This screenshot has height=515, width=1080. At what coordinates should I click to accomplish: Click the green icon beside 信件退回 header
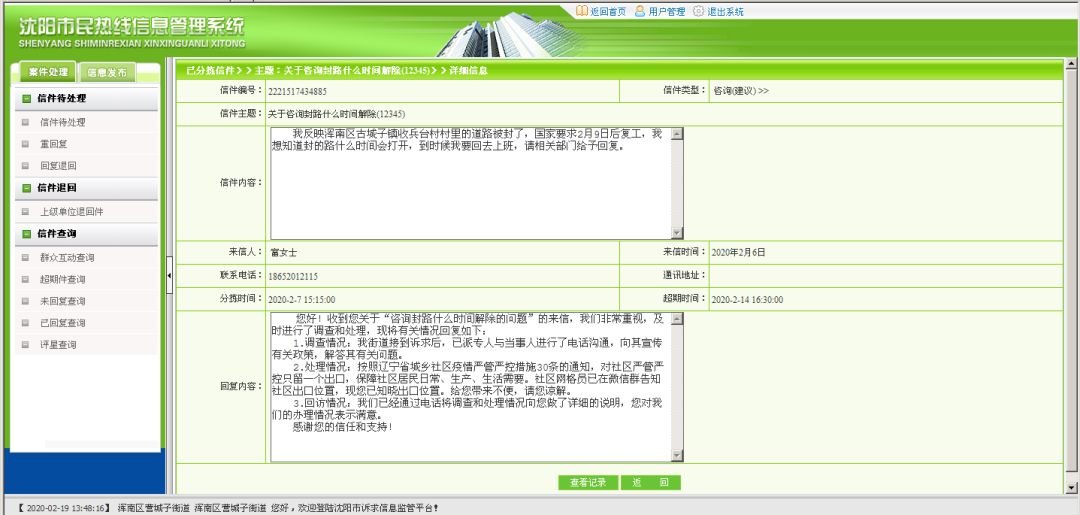pos(26,188)
